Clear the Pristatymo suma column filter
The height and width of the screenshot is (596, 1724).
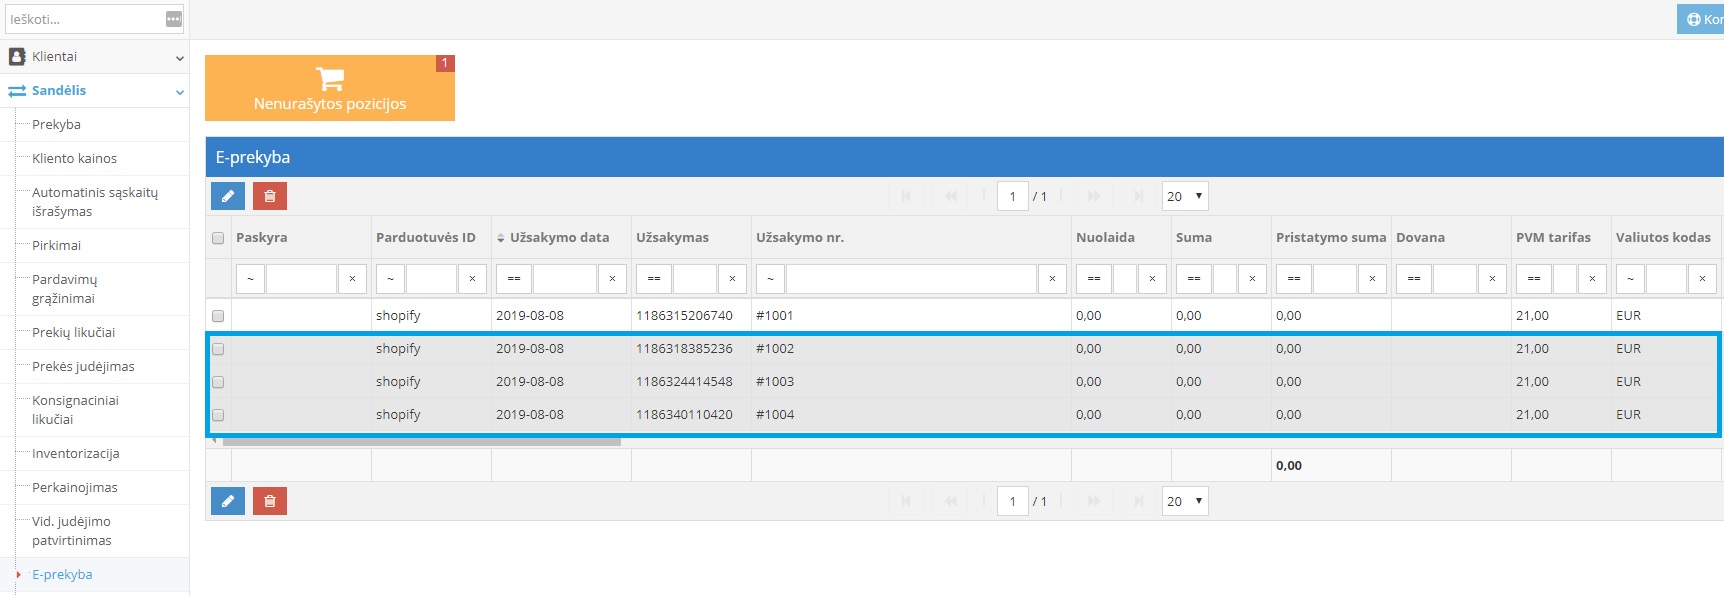pos(1372,279)
